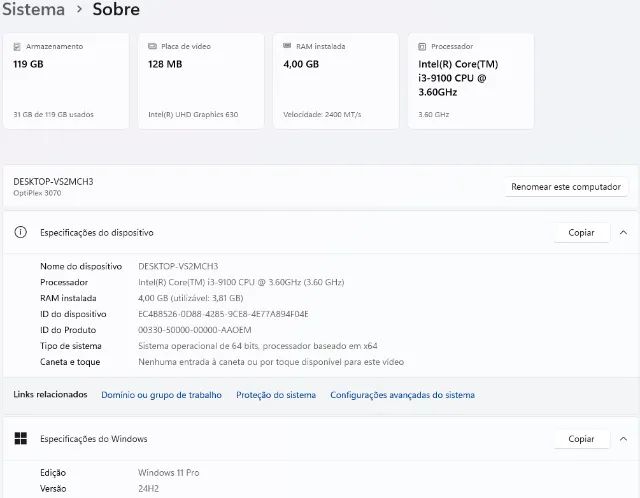Click the video card icon beside Placa de vídeo
This screenshot has width=640, height=498.
coord(152,46)
